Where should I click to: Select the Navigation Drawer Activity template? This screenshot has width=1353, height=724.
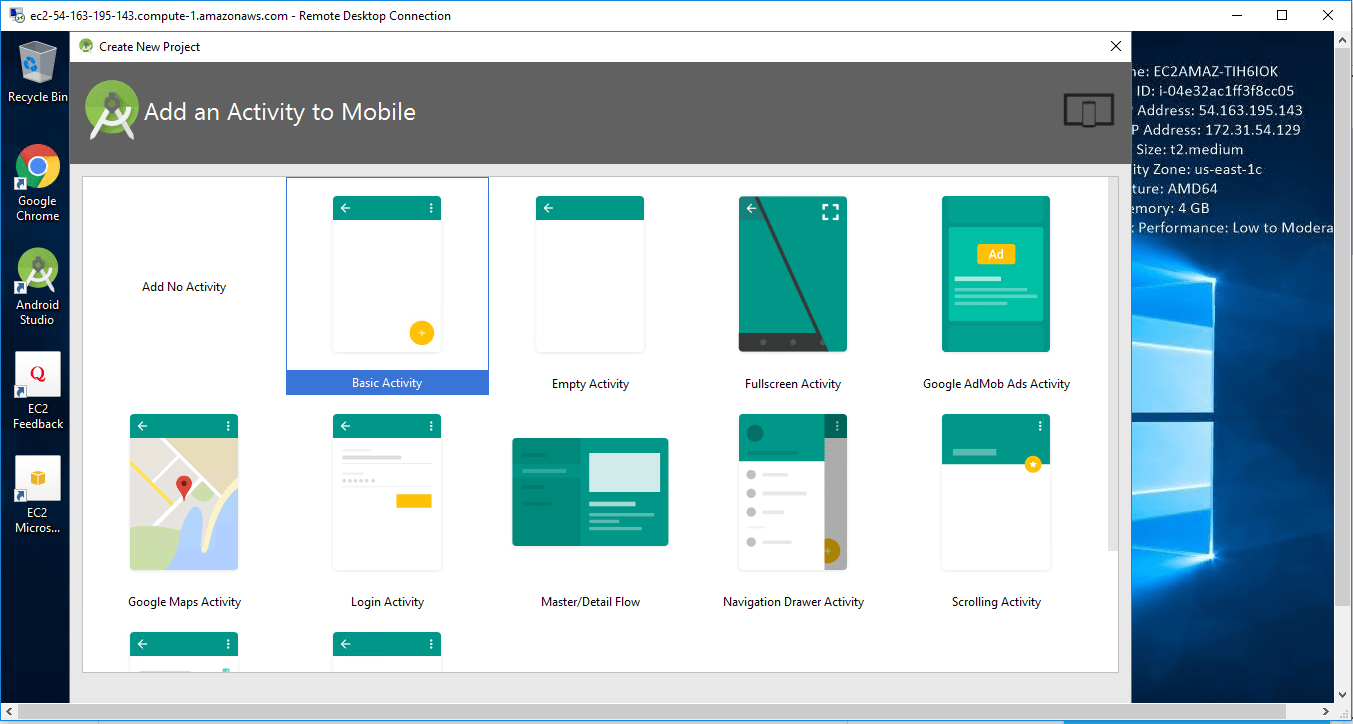click(x=793, y=492)
